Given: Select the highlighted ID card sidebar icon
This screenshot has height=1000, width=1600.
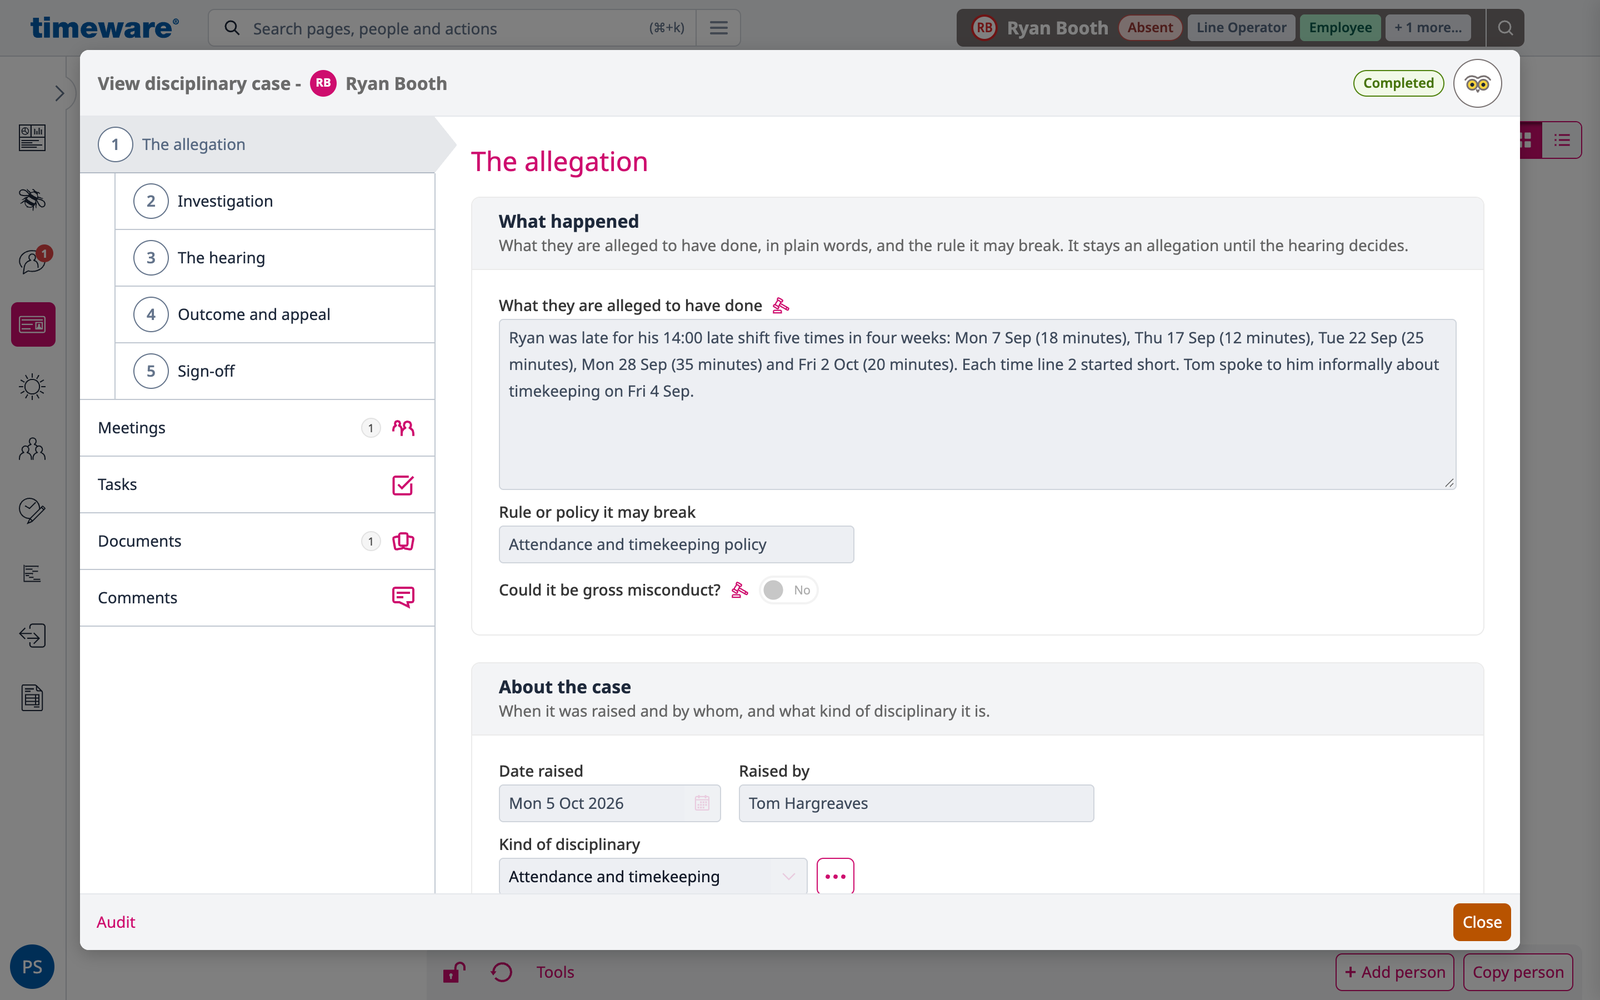Looking at the screenshot, I should pos(33,324).
